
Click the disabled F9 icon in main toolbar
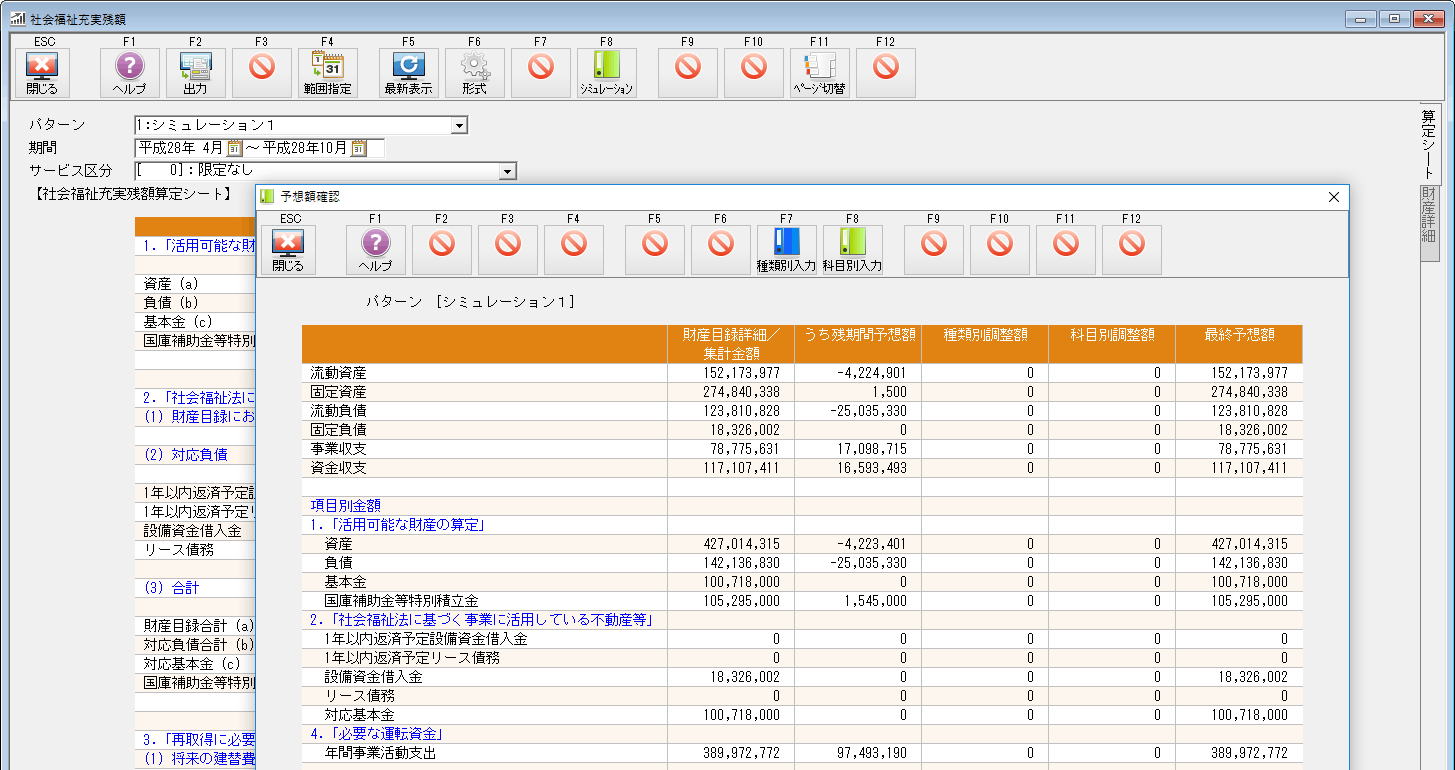tap(687, 72)
